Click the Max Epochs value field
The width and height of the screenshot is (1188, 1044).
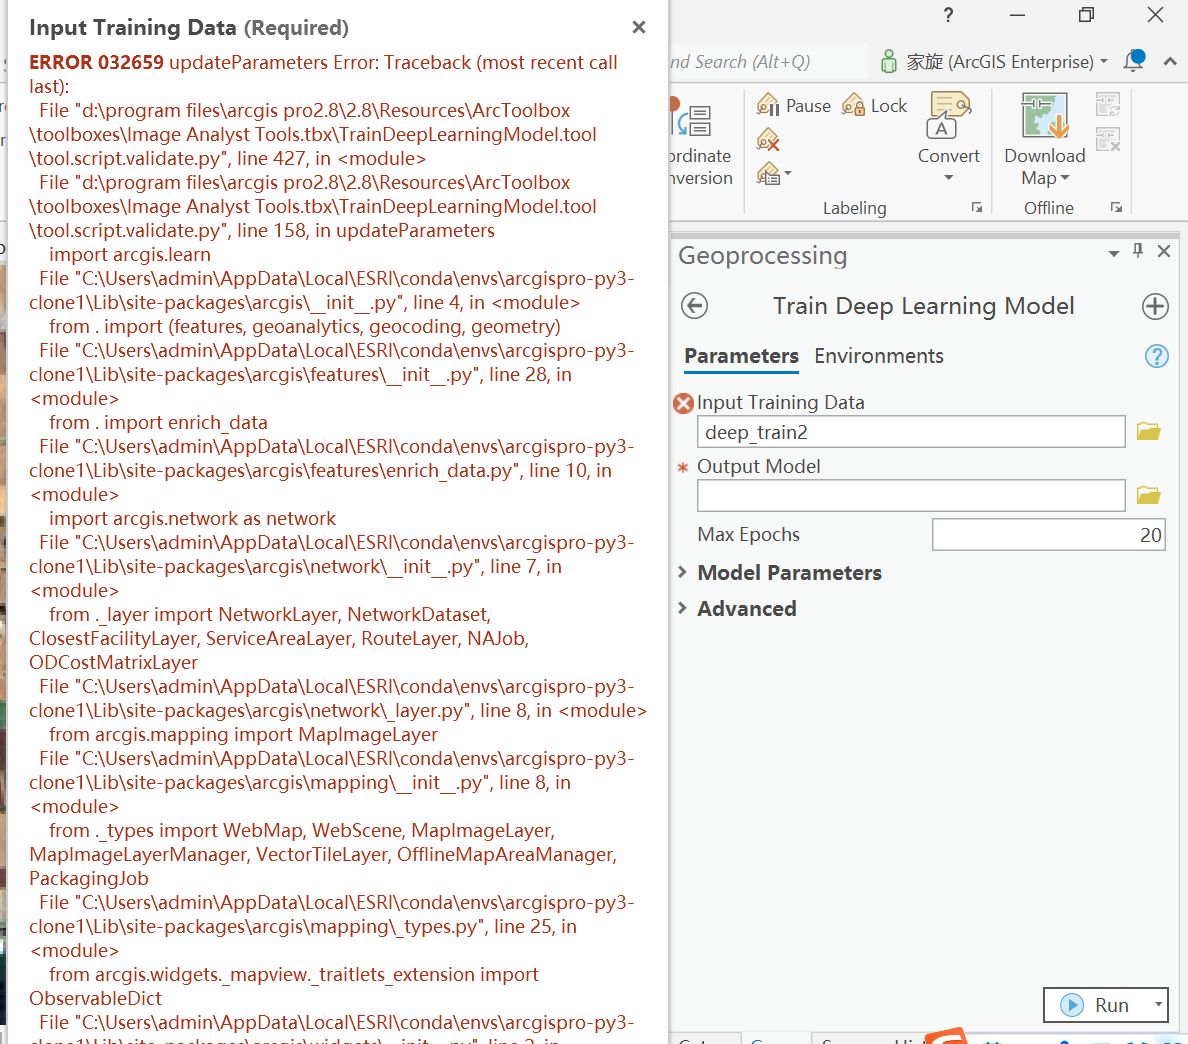(1049, 535)
